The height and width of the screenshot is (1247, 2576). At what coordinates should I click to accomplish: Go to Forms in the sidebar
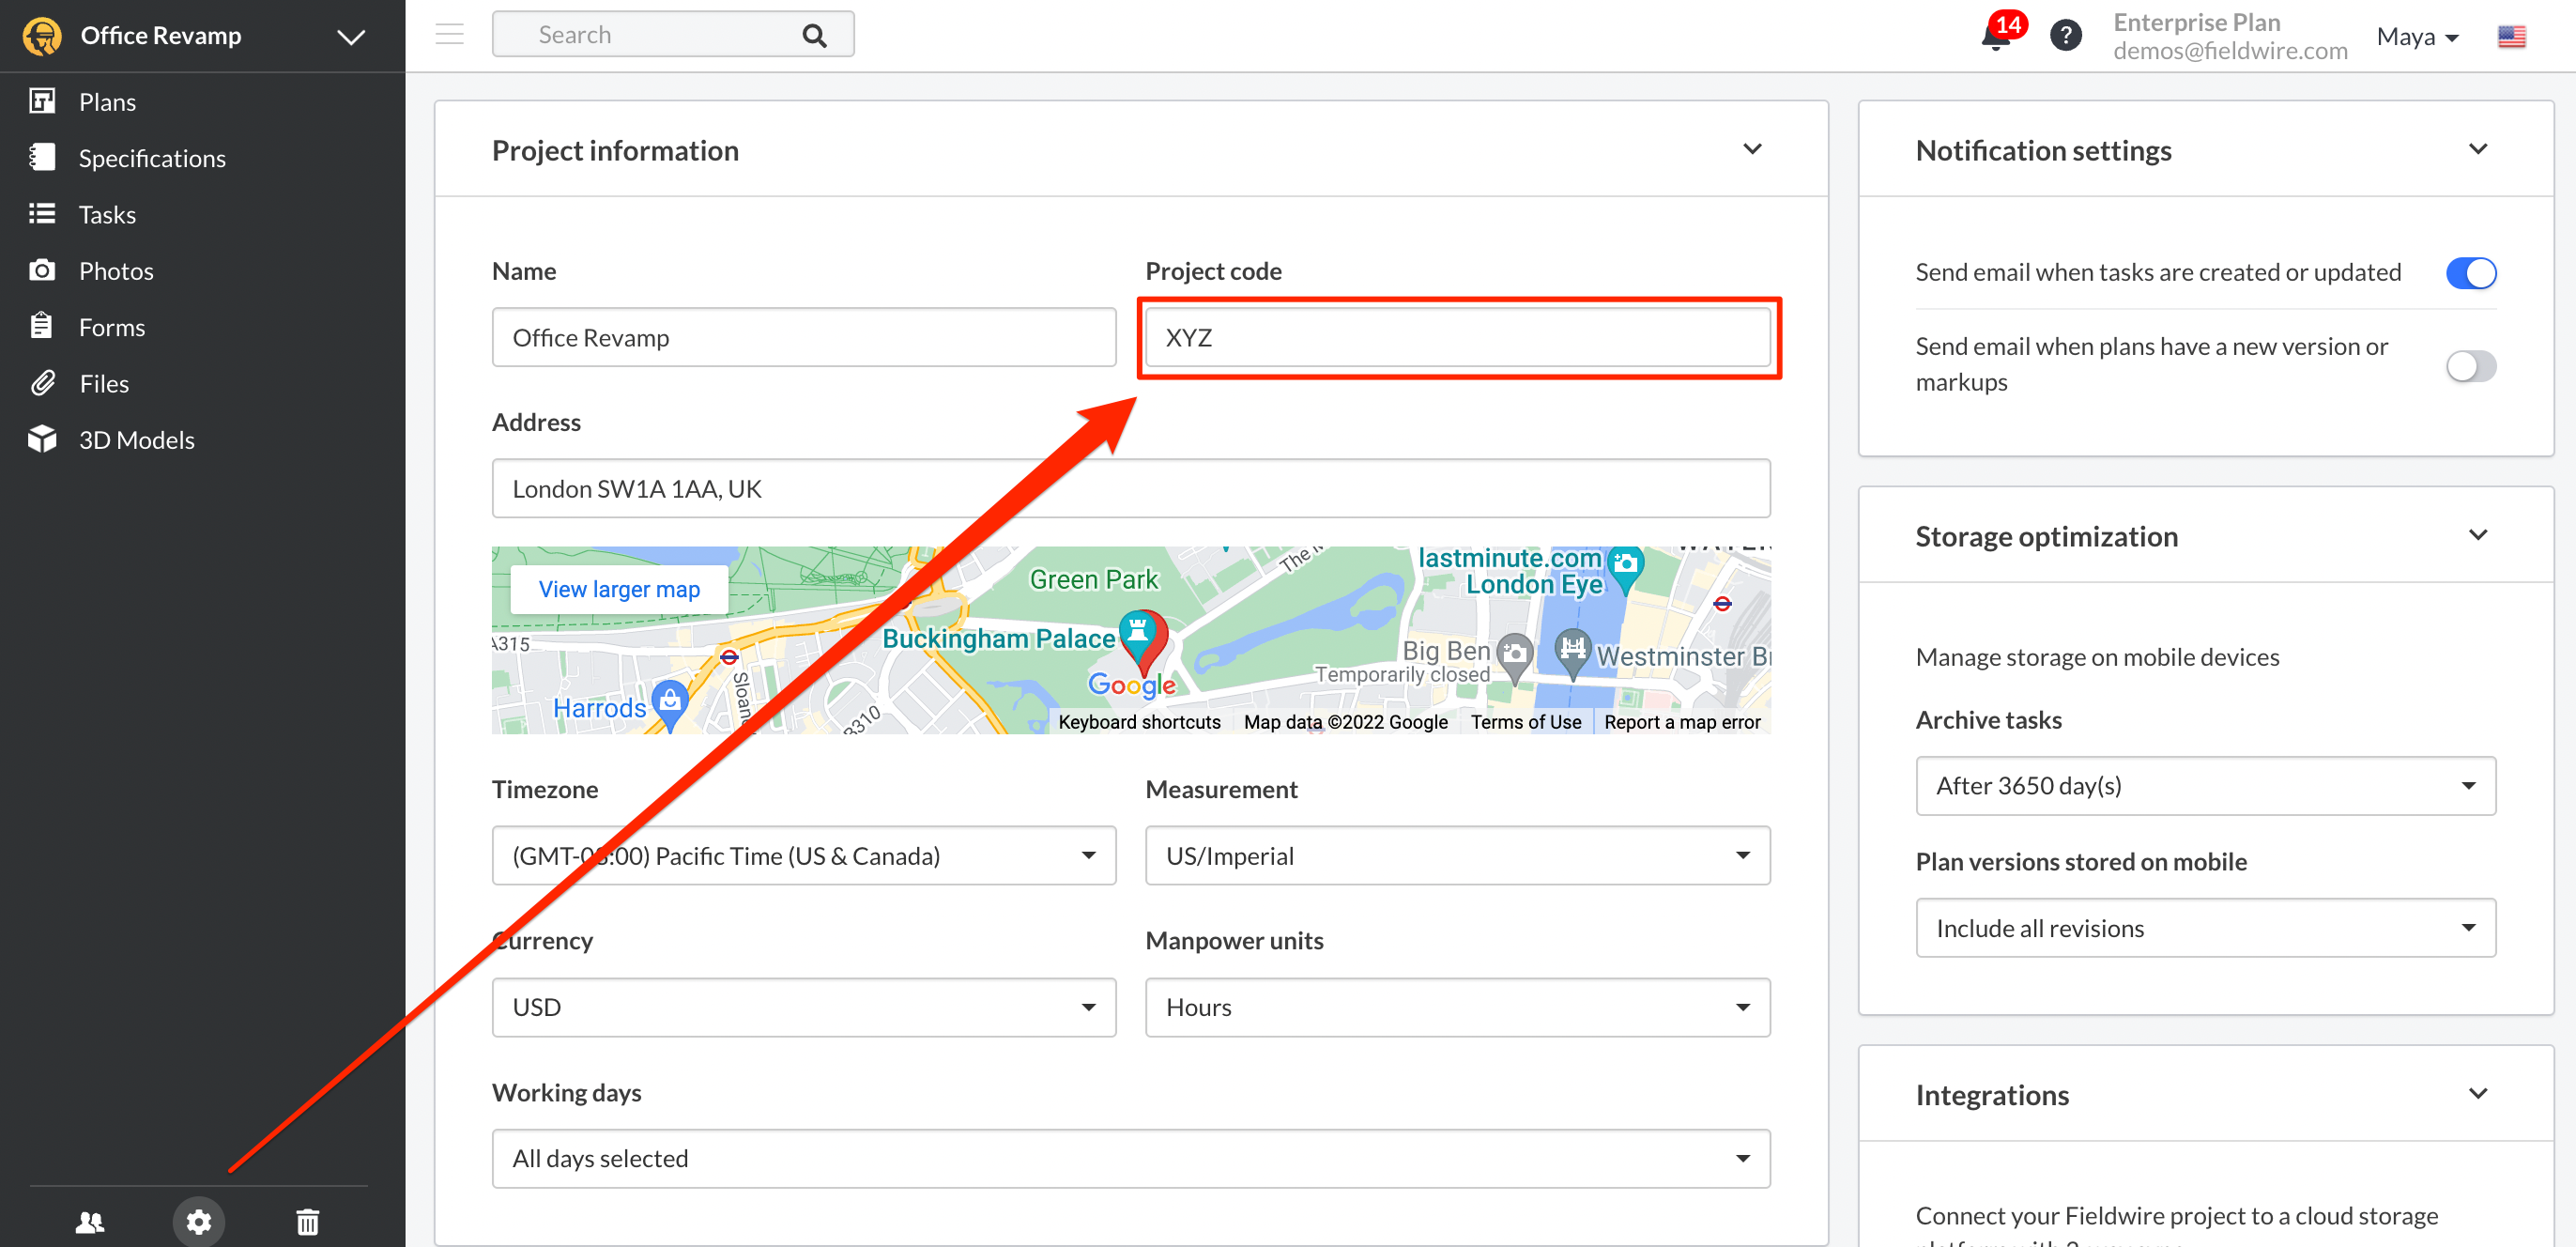tap(112, 327)
